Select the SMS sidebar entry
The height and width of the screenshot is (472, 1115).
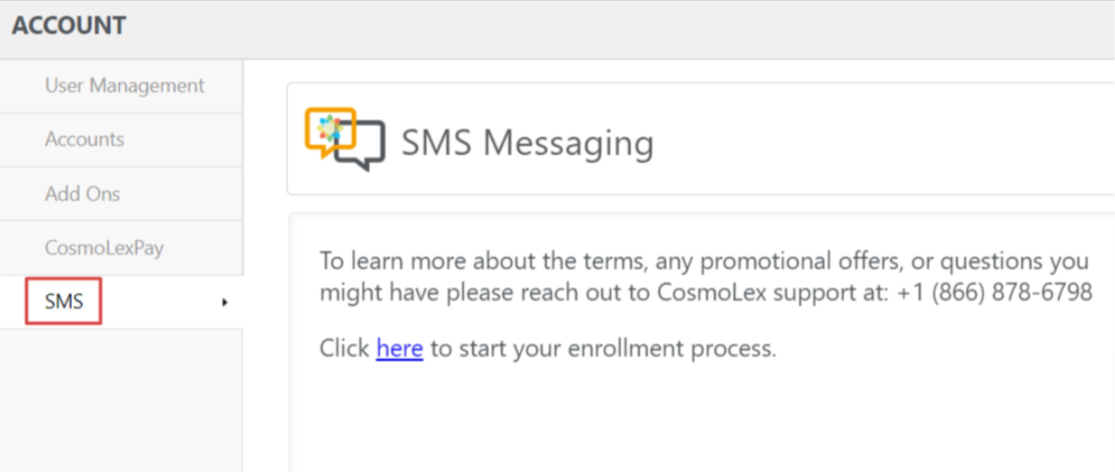64,301
